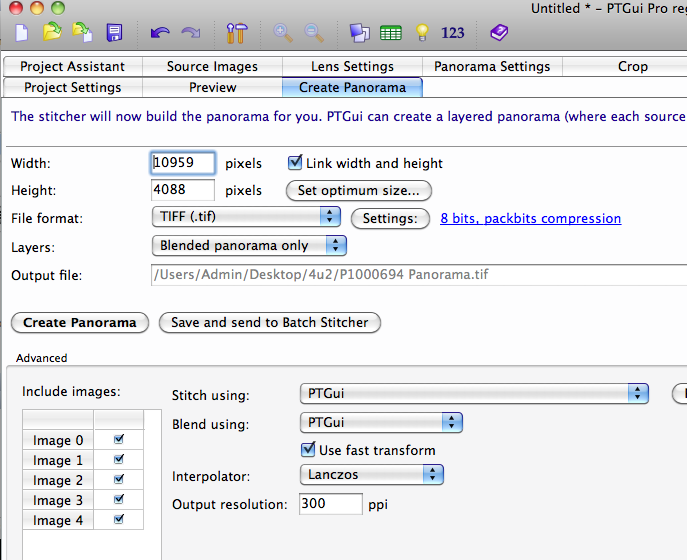Open the Layers Blended panorama dropdown
Image resolution: width=687 pixels, height=560 pixels.
pos(249,246)
